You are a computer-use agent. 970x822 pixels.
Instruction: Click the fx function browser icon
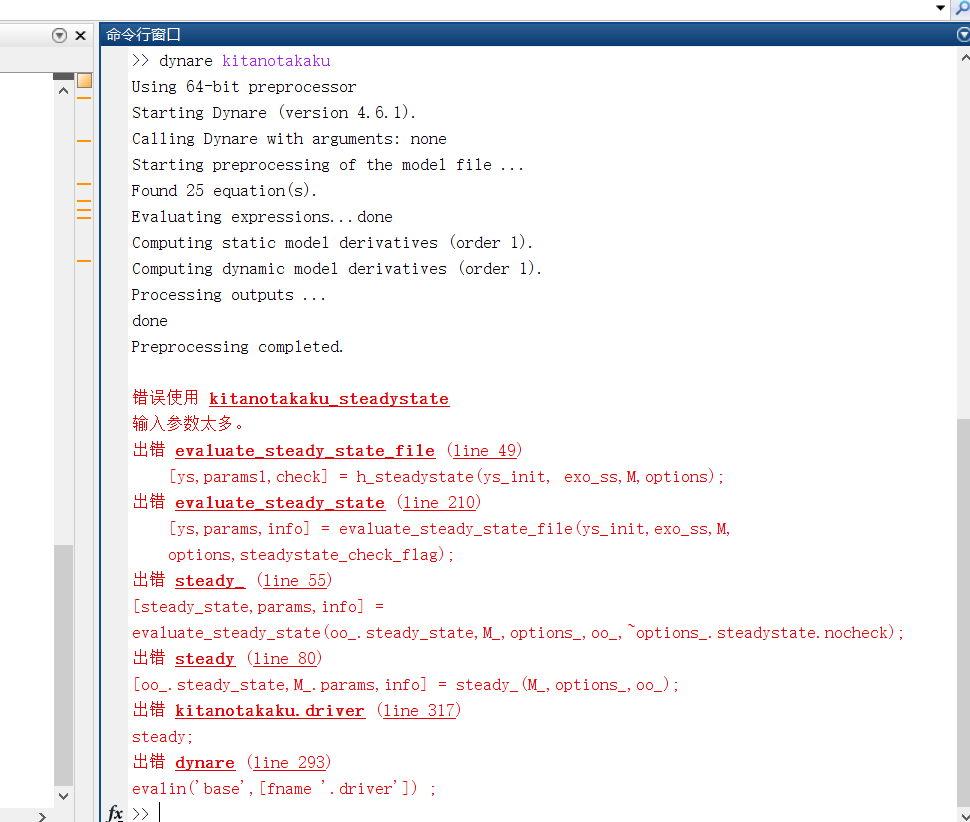click(x=115, y=813)
